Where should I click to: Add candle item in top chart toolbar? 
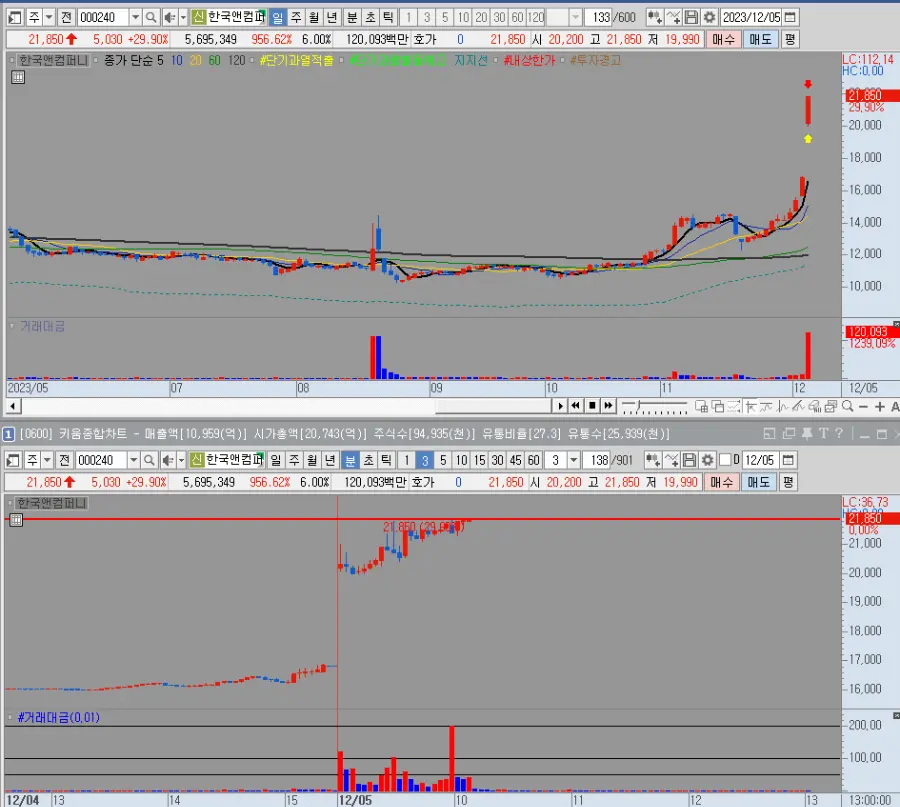654,17
